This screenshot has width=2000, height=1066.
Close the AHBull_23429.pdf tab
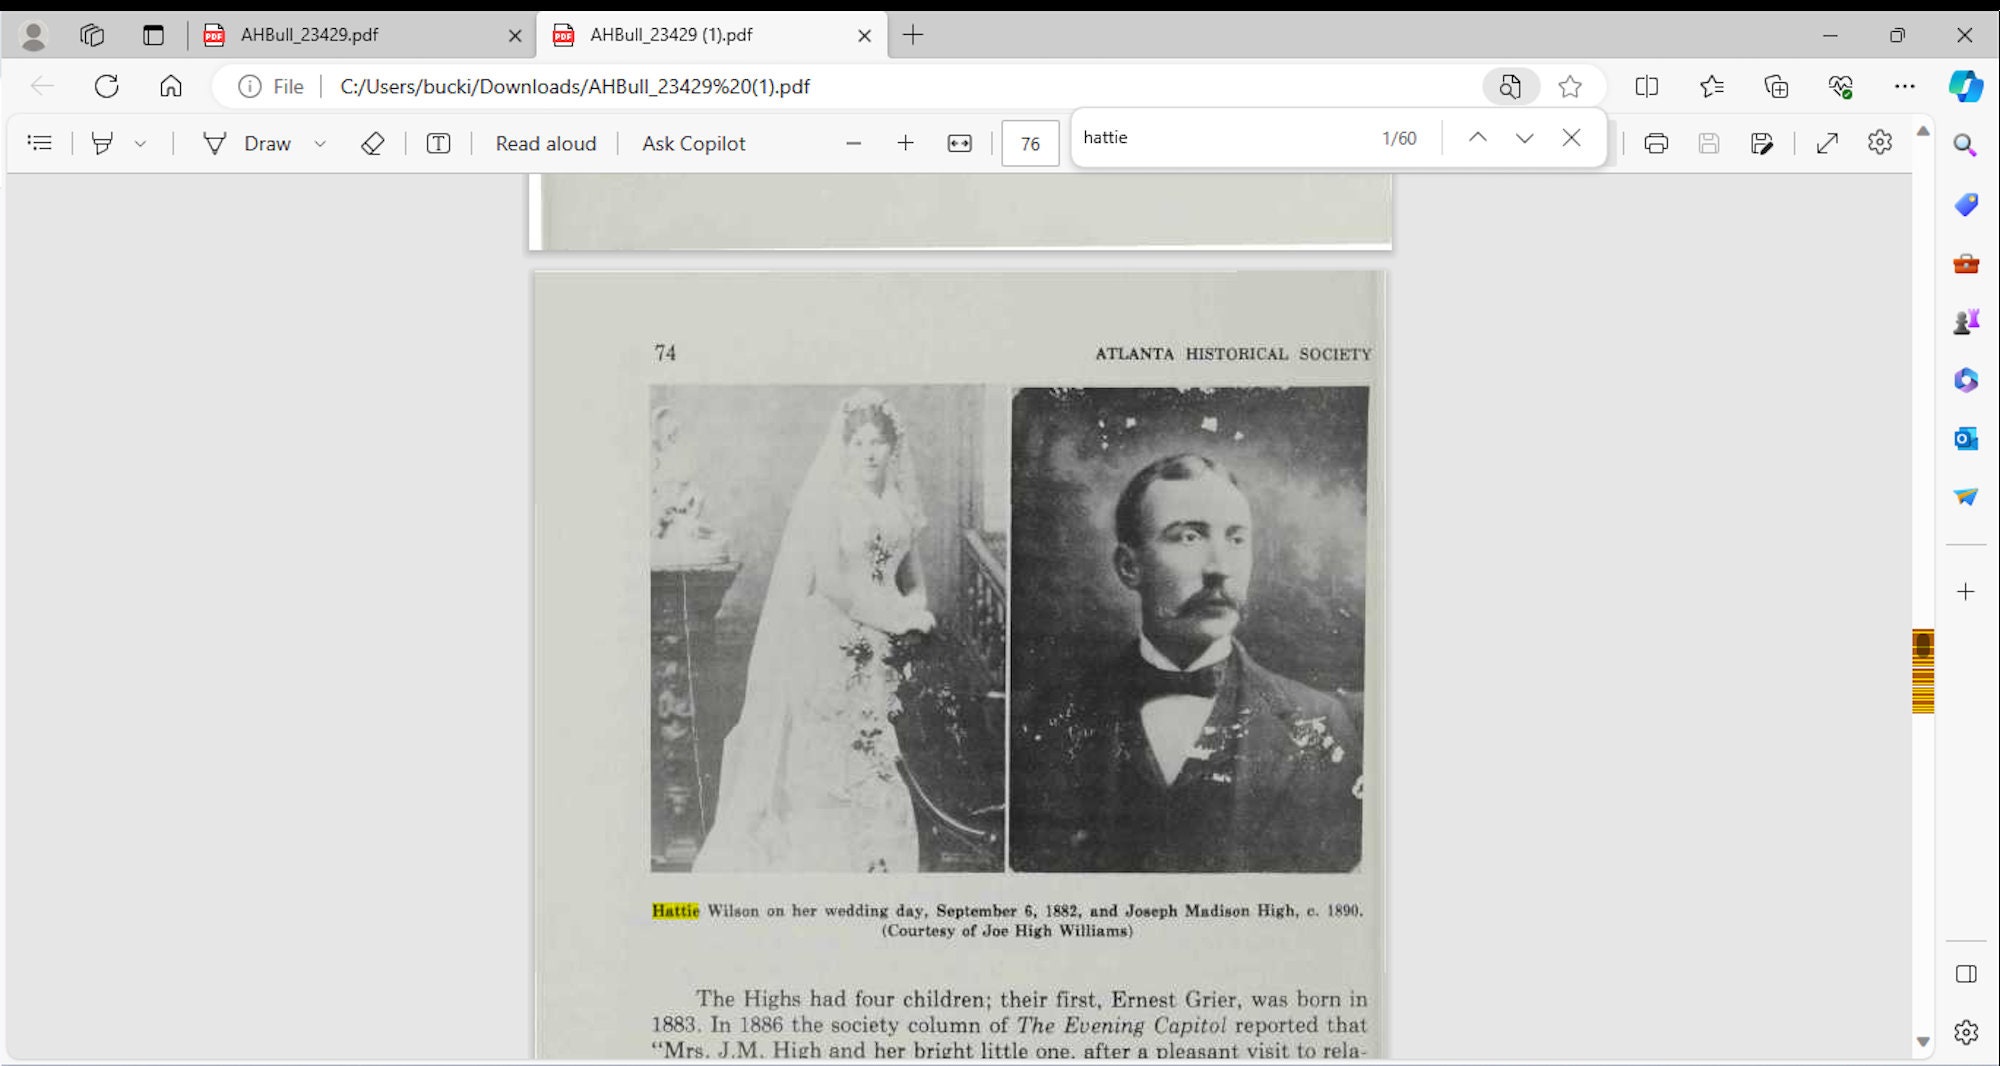click(x=515, y=36)
